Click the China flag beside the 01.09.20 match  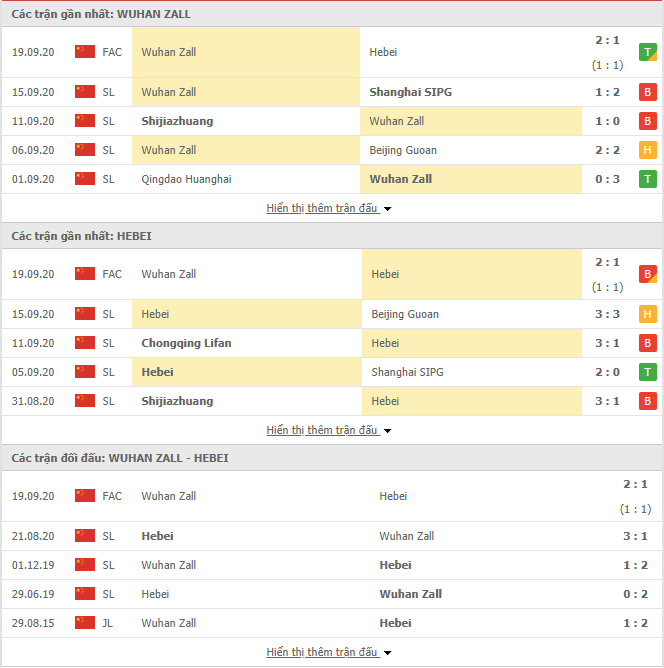click(x=85, y=179)
